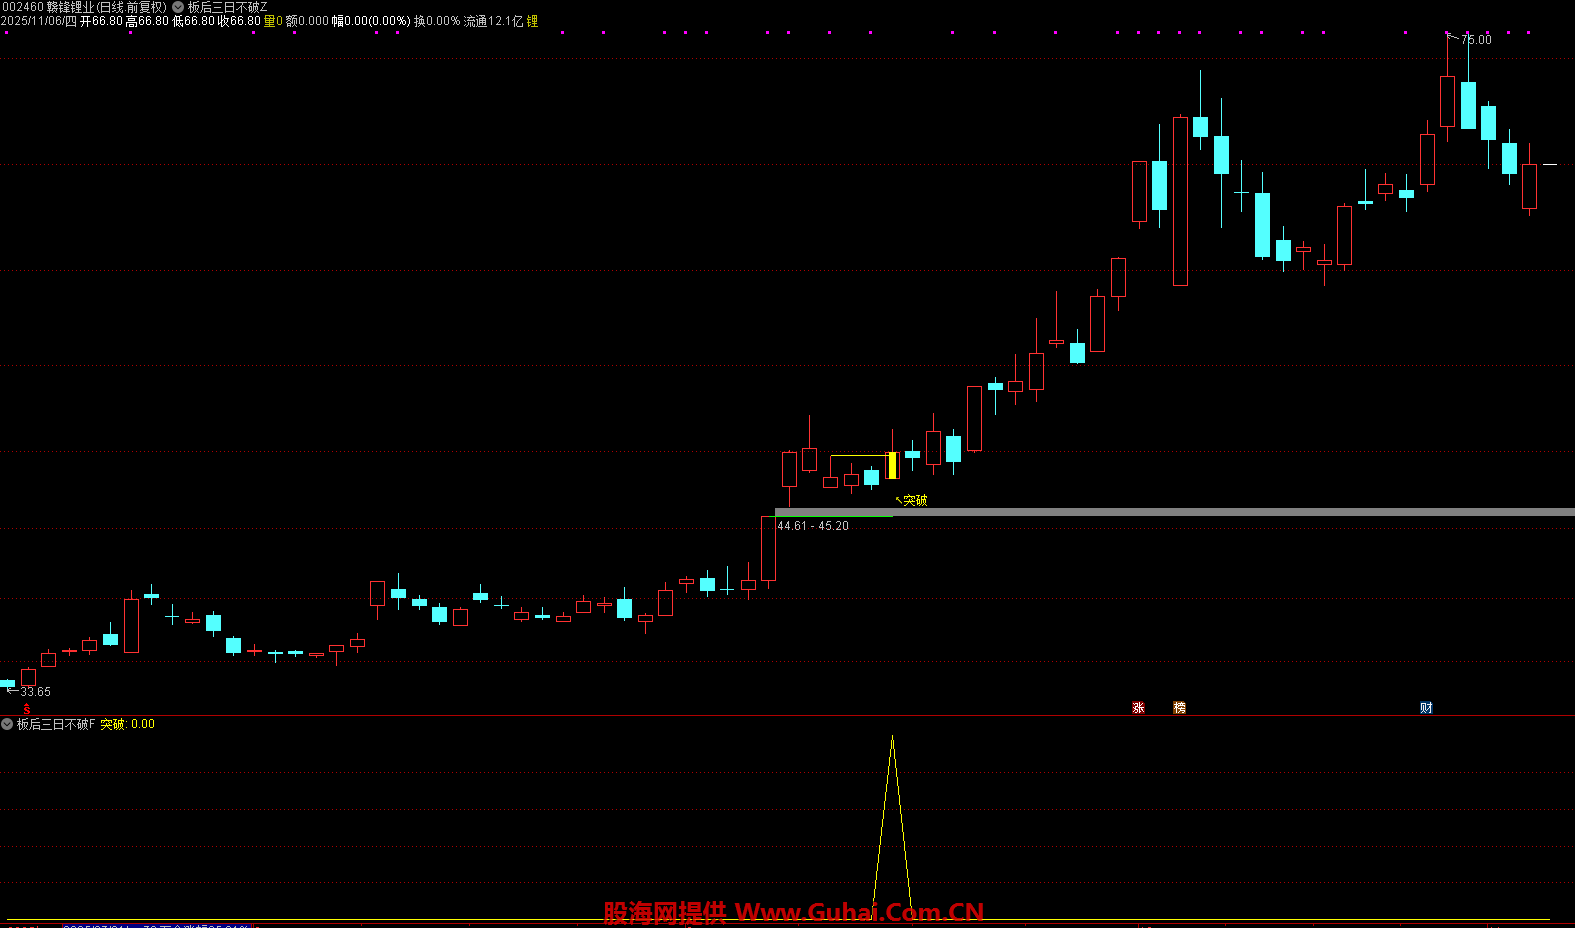Click the yellow 突破 signal label

pyautogui.click(x=915, y=501)
